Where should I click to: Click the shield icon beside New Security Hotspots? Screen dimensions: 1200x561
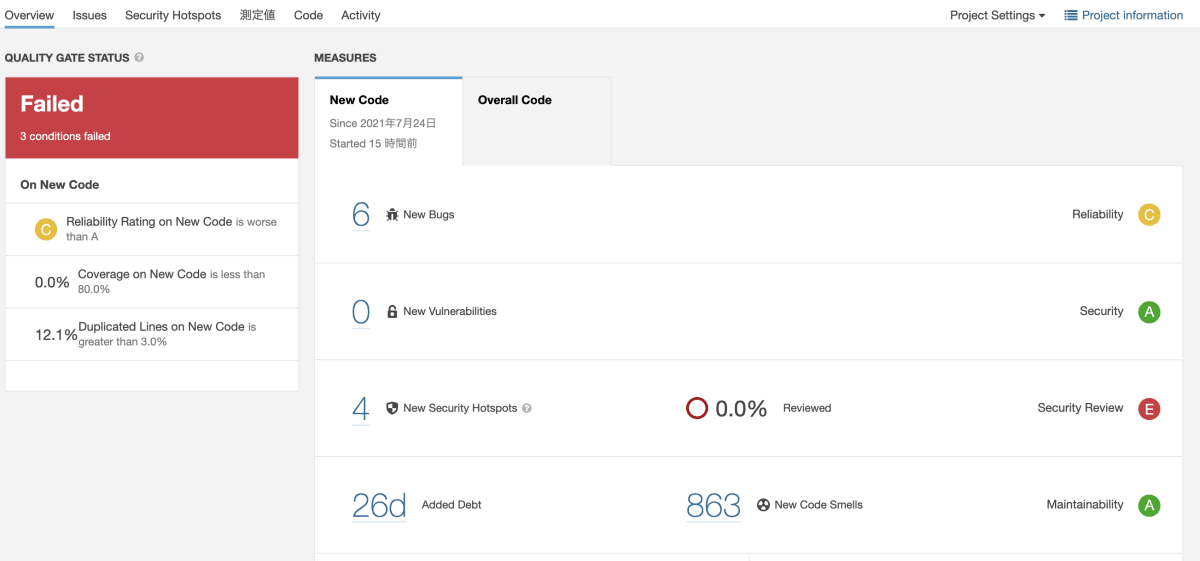[x=392, y=408]
